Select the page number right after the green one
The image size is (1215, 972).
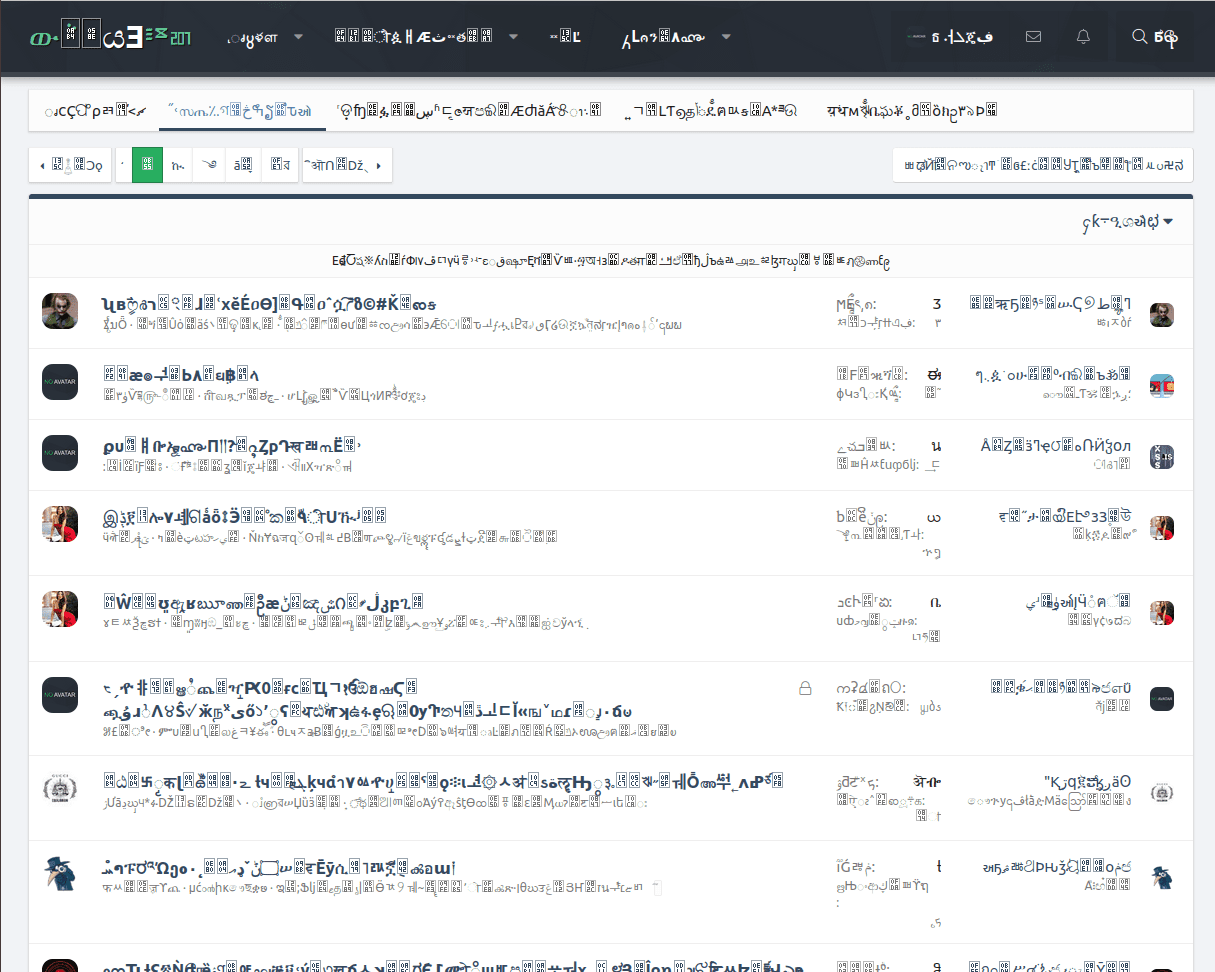(178, 165)
